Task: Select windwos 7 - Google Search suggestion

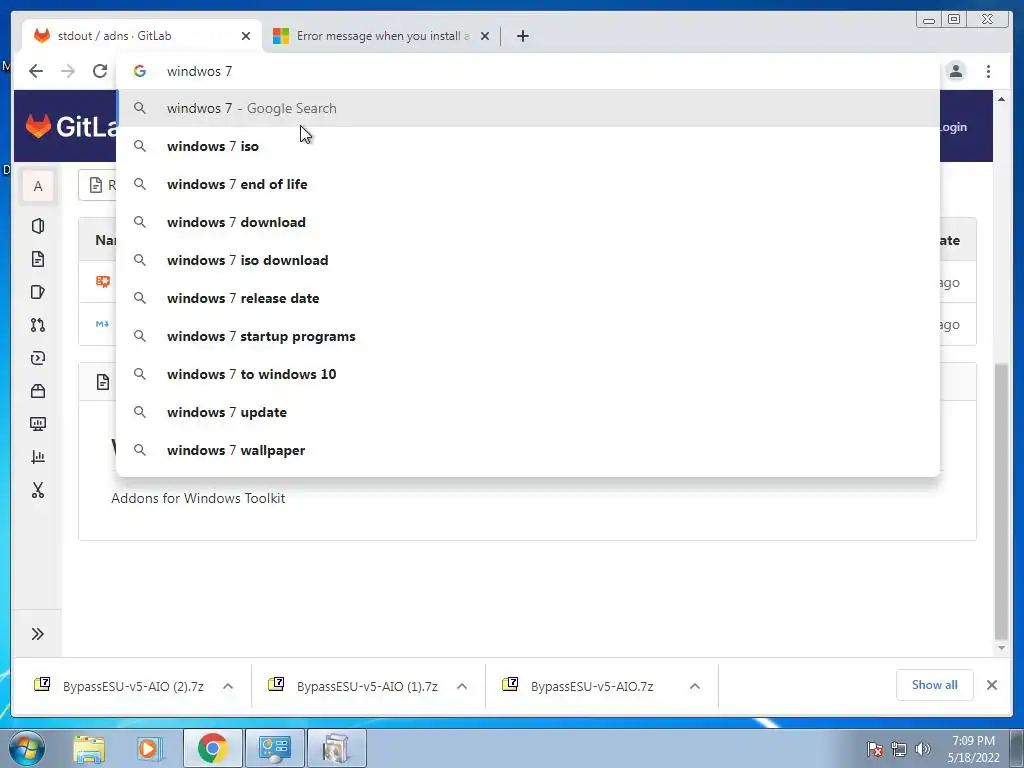Action: tap(528, 108)
